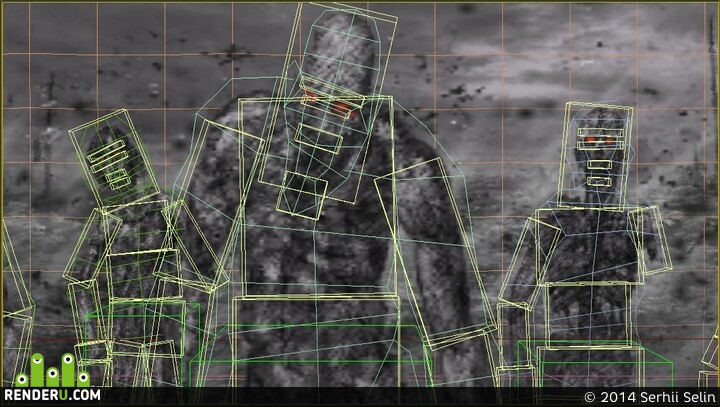Viewport: 720px width, 407px height.
Task: Click the RENDERU.COM watermark text
Action: coord(52,395)
